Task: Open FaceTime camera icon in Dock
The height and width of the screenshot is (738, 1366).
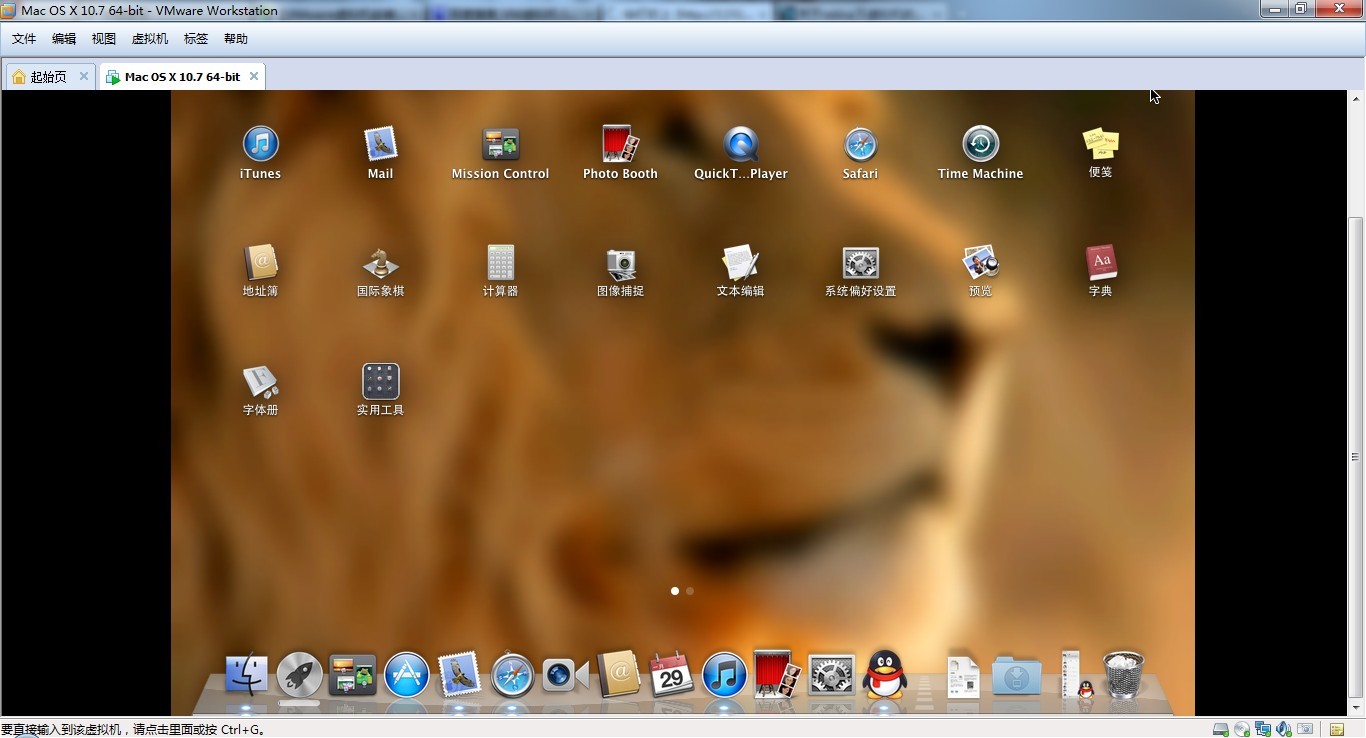Action: [x=565, y=676]
